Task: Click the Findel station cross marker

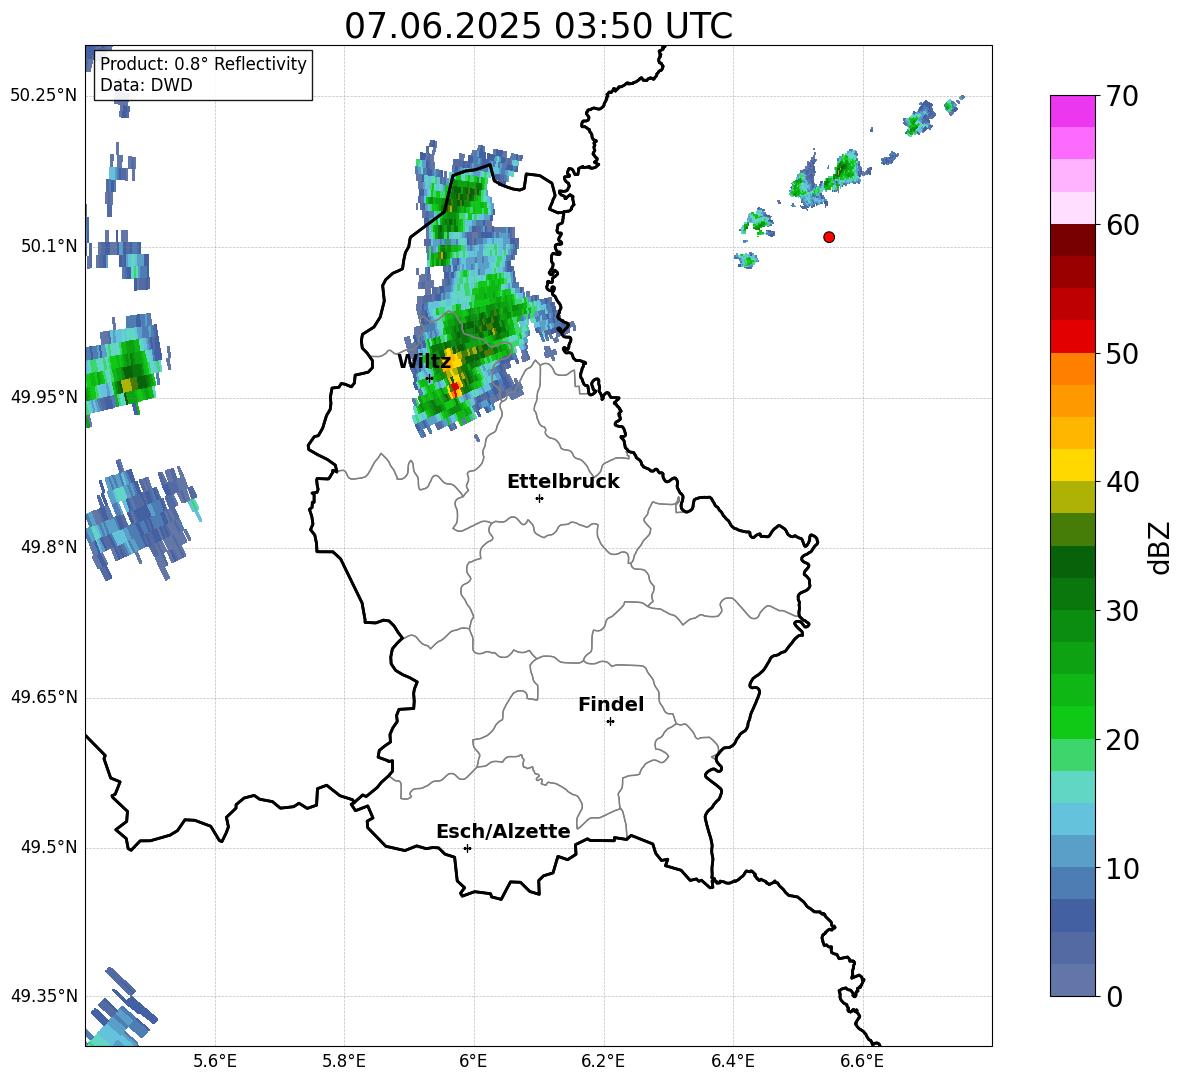Action: [x=610, y=722]
